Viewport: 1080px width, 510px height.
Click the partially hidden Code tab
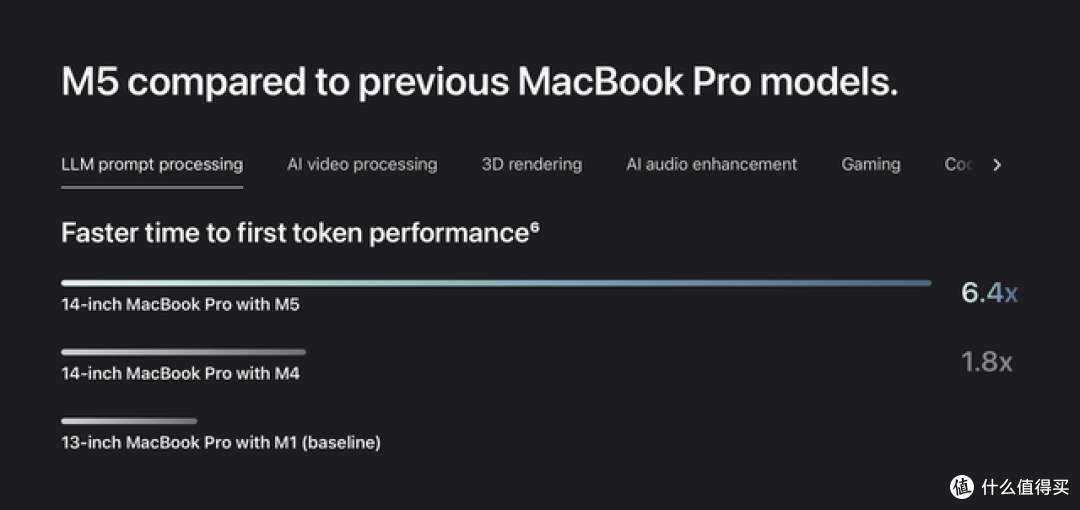tap(958, 165)
